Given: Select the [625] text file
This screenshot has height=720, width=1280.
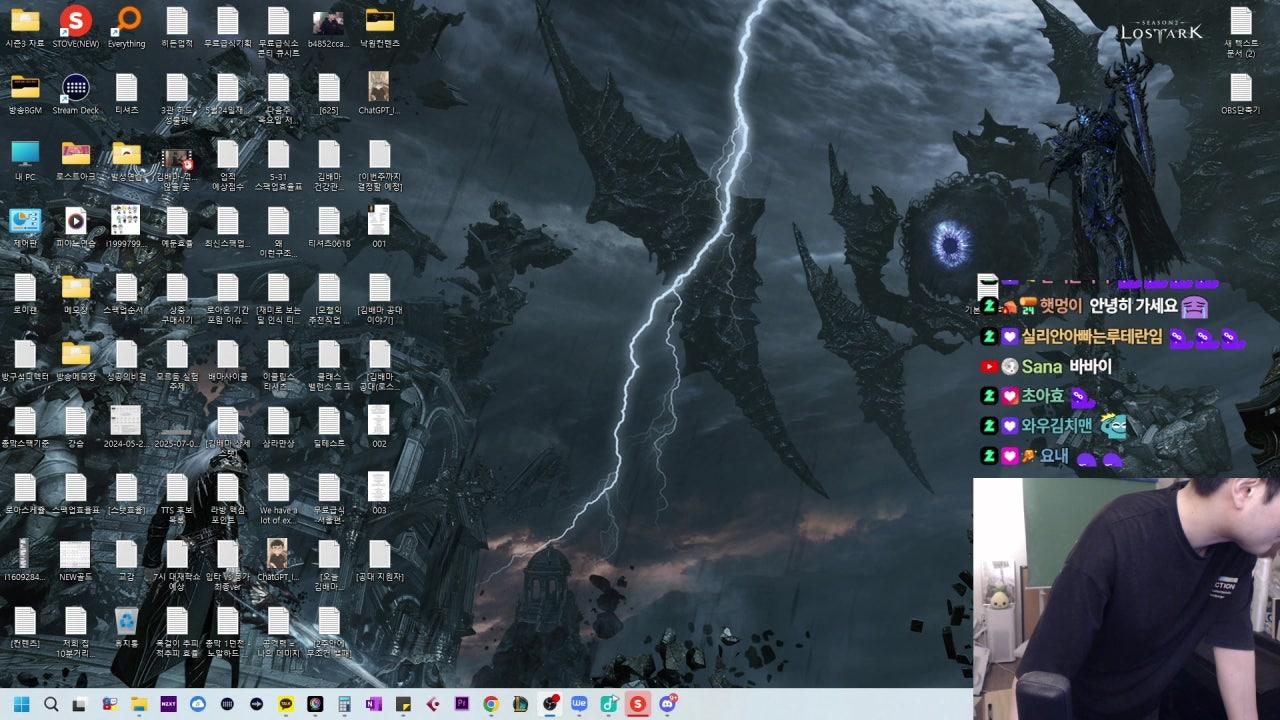Looking at the screenshot, I should (x=329, y=94).
